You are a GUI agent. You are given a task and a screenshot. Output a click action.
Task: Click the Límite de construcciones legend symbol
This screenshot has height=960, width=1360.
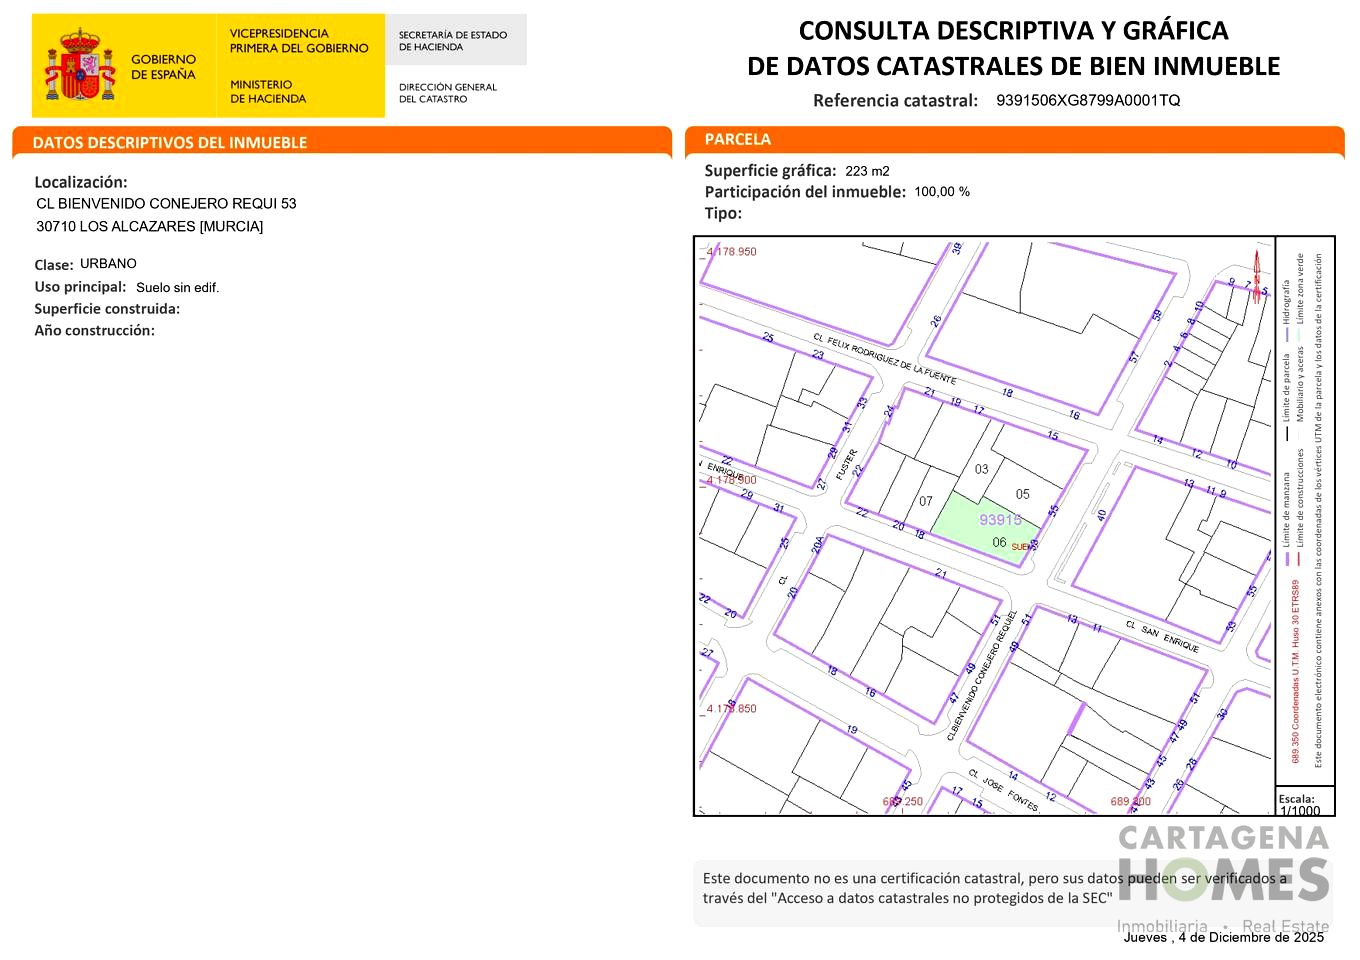[1299, 559]
